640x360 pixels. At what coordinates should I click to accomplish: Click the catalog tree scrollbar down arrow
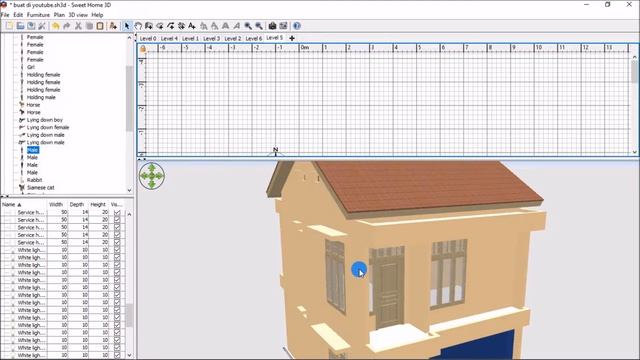129,190
